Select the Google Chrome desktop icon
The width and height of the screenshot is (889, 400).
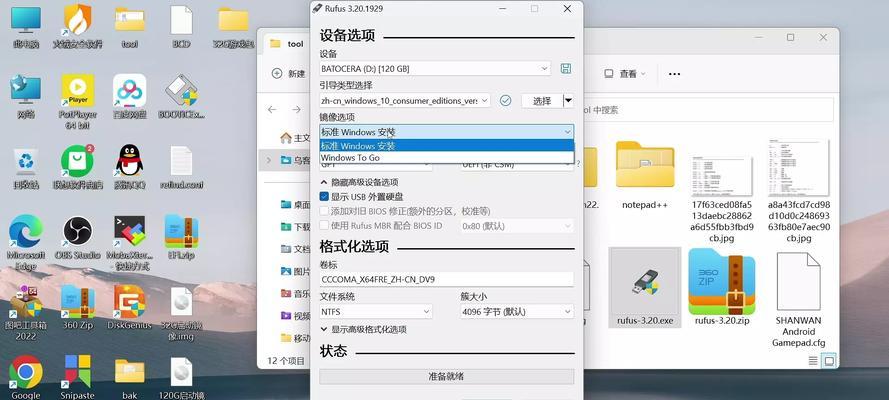[x=26, y=377]
